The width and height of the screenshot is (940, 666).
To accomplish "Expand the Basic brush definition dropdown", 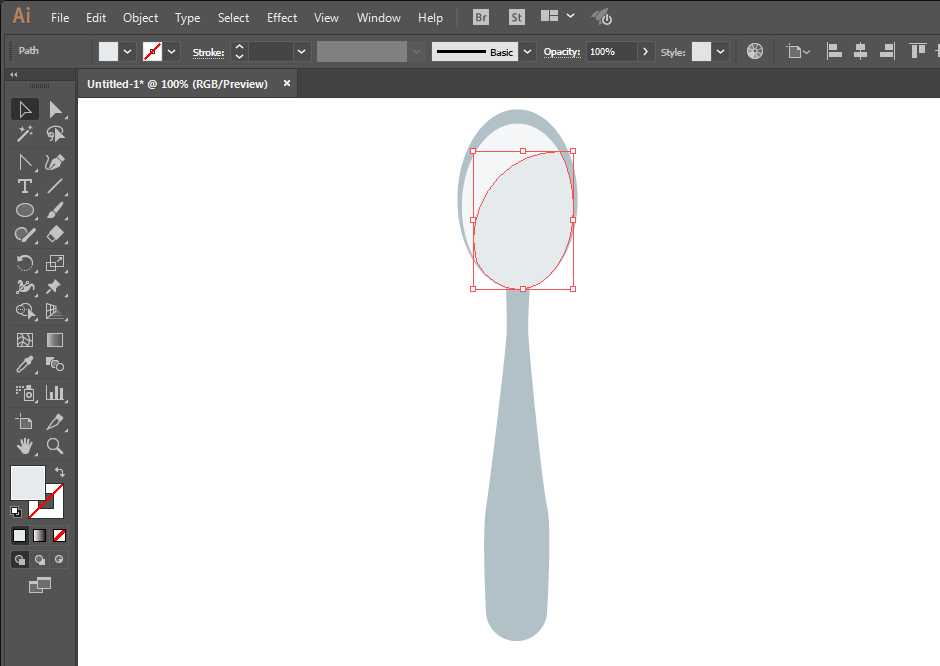I will 527,50.
